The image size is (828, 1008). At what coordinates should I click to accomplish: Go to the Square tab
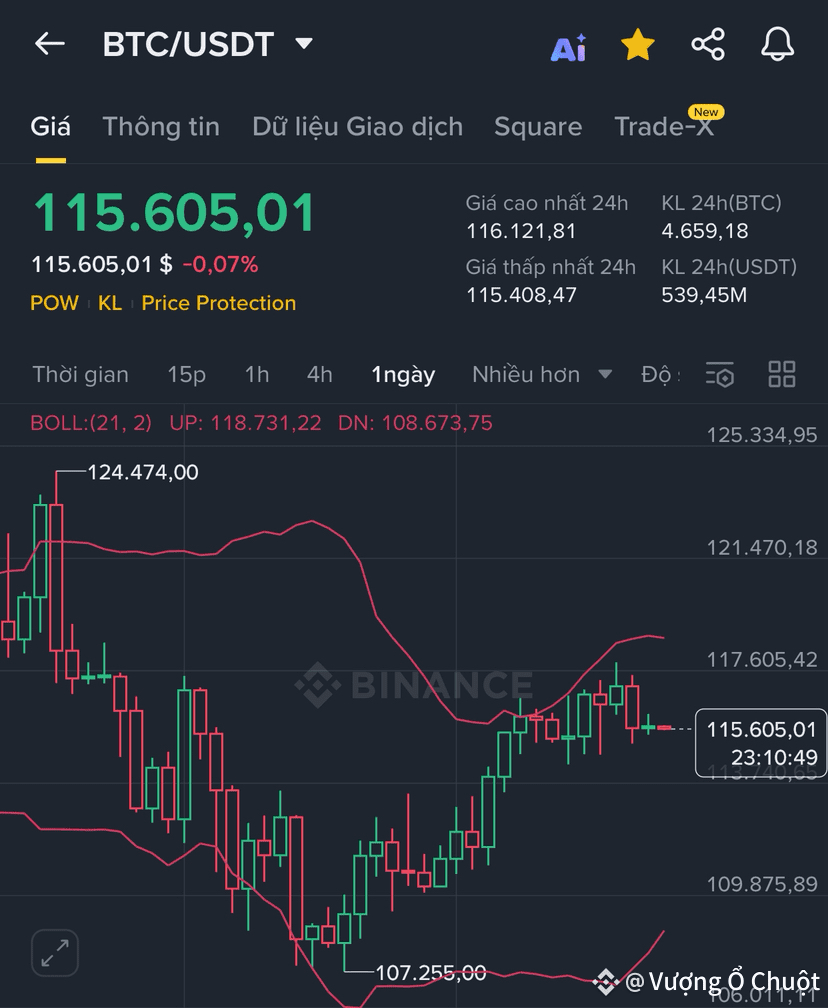[x=538, y=127]
